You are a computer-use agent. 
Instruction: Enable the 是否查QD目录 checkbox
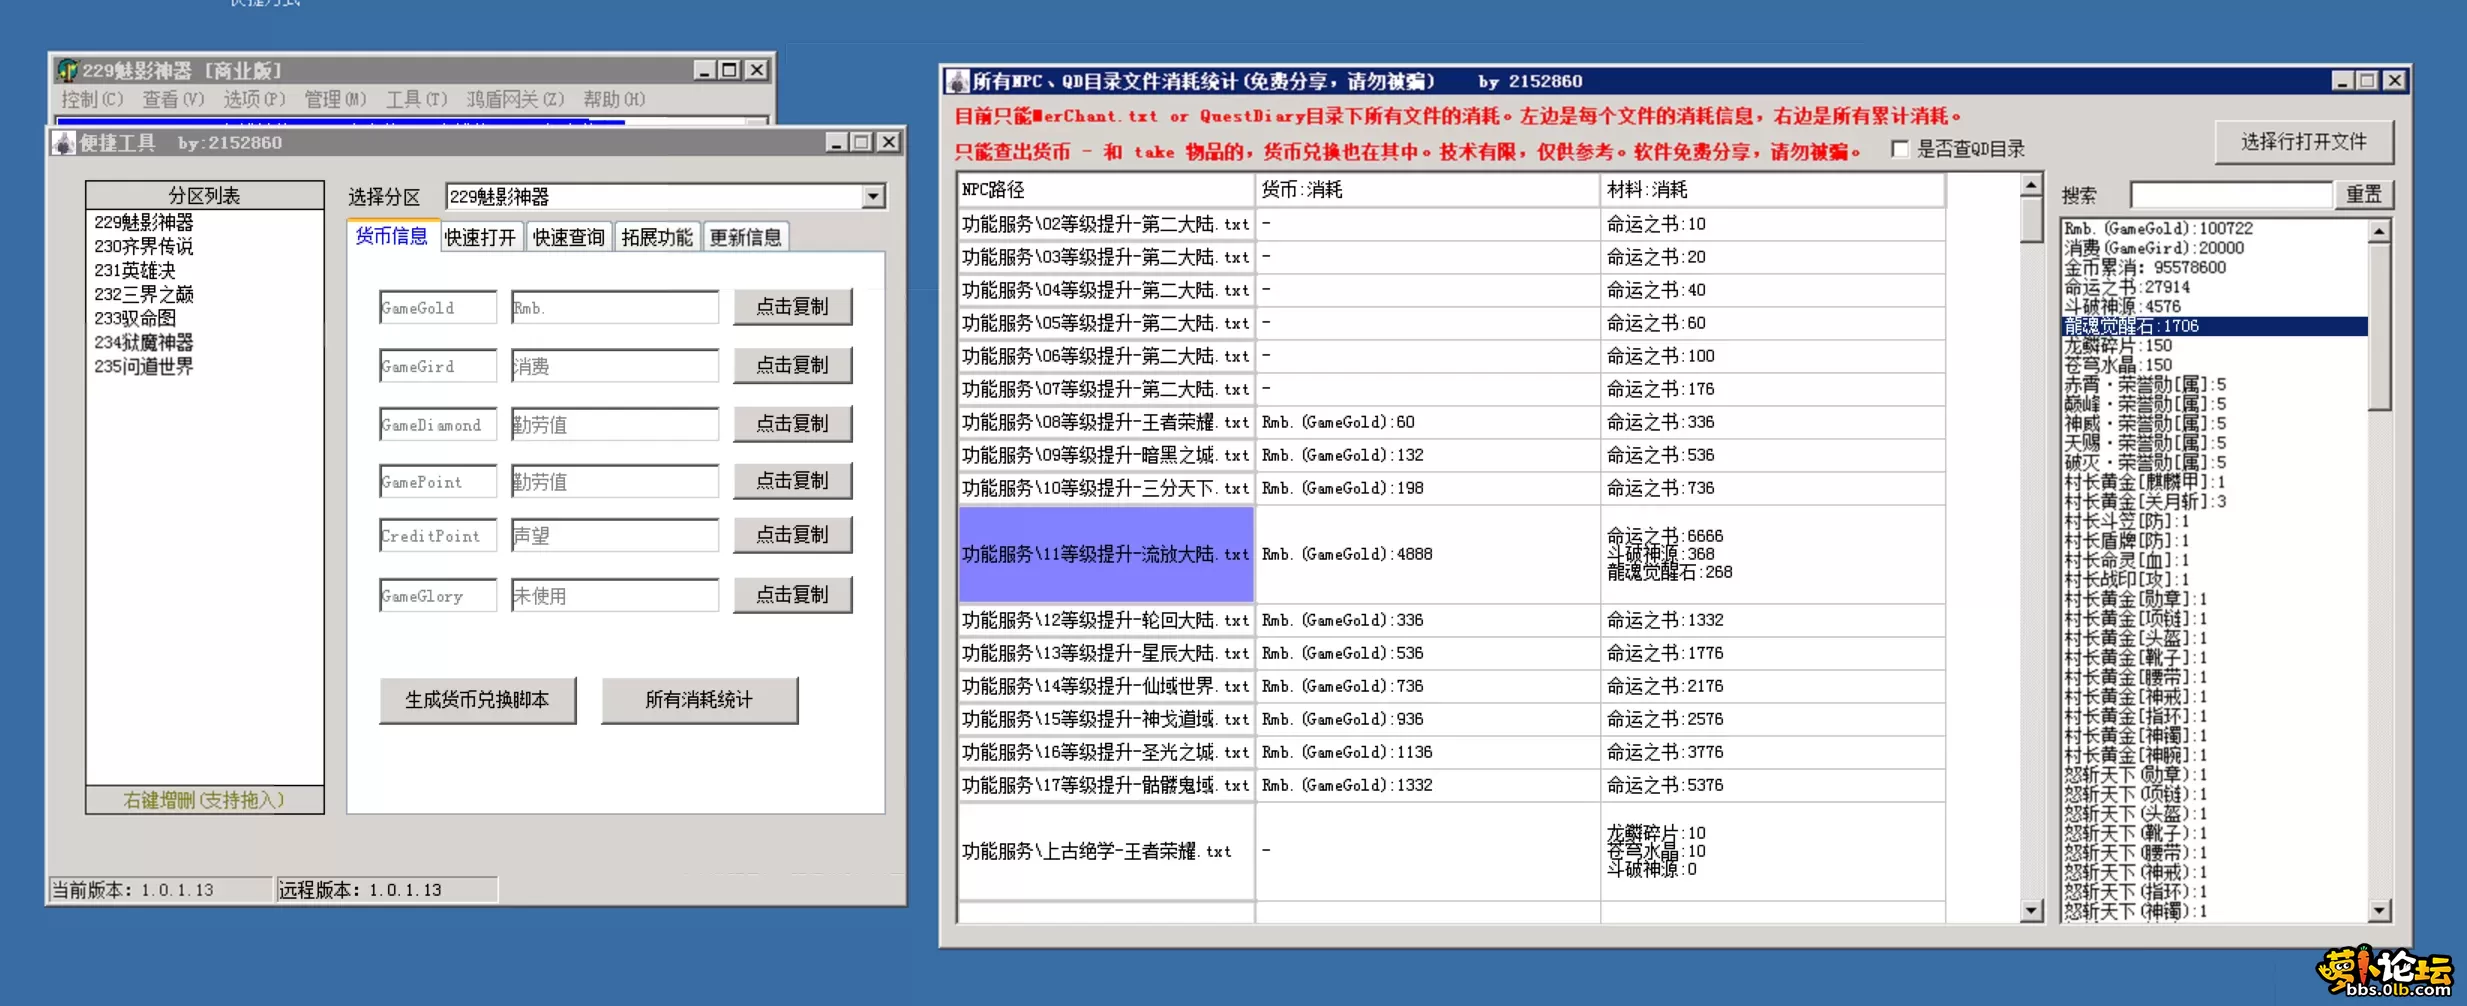point(1900,150)
